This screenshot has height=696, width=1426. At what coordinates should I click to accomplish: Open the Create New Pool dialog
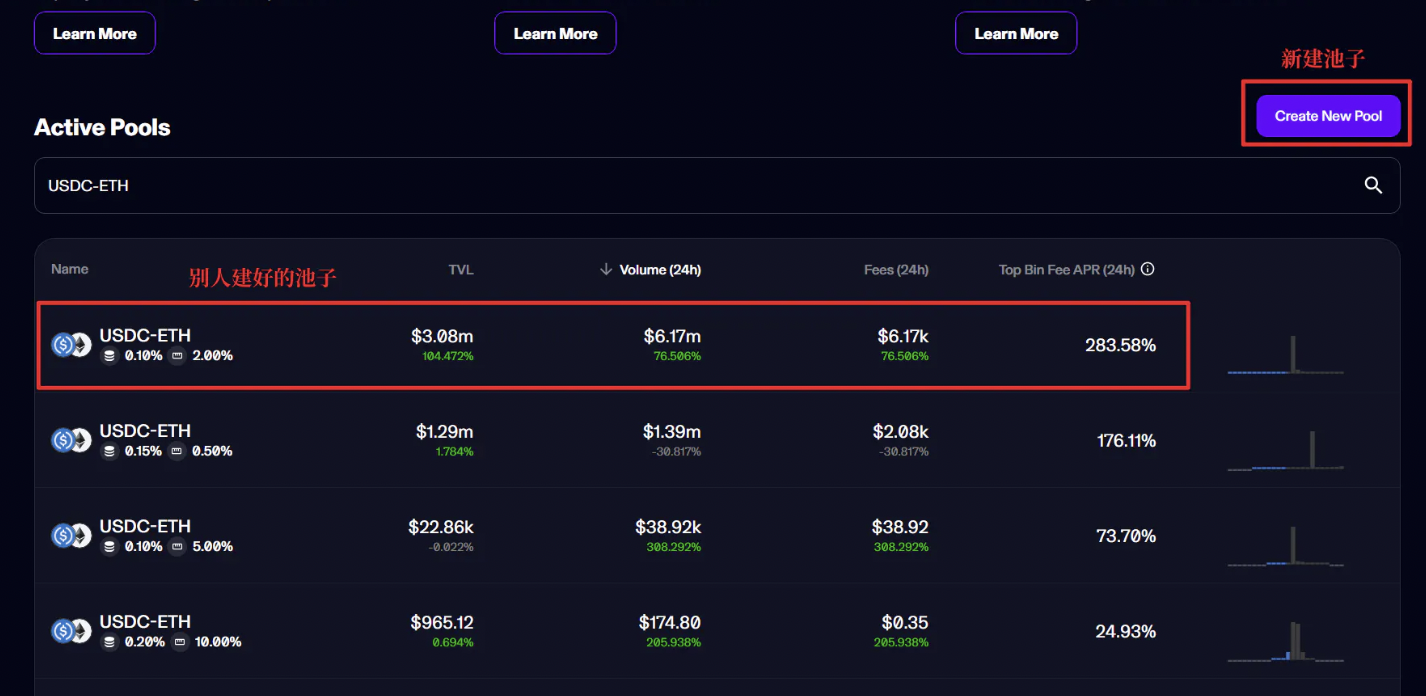pos(1328,116)
